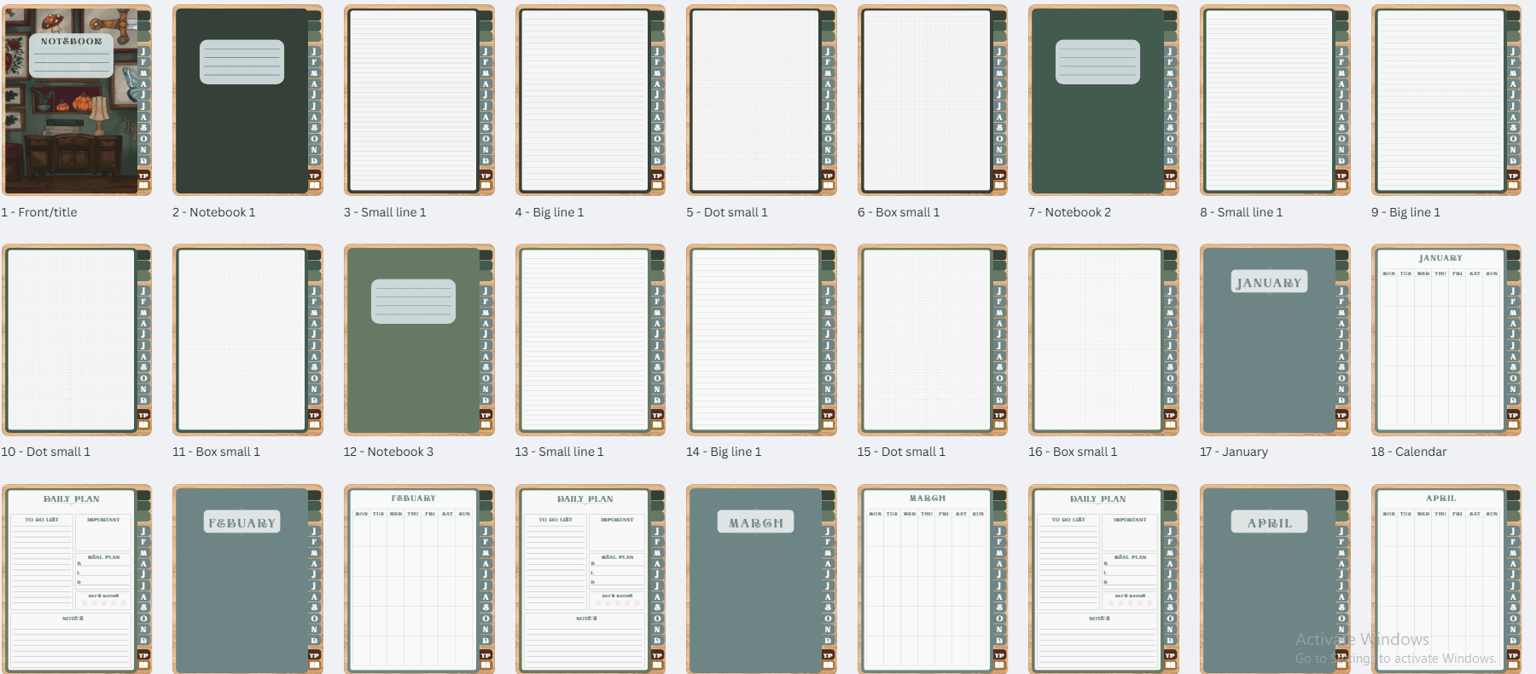
Task: Click the "16 - Box small 1" label
Action: click(1073, 452)
